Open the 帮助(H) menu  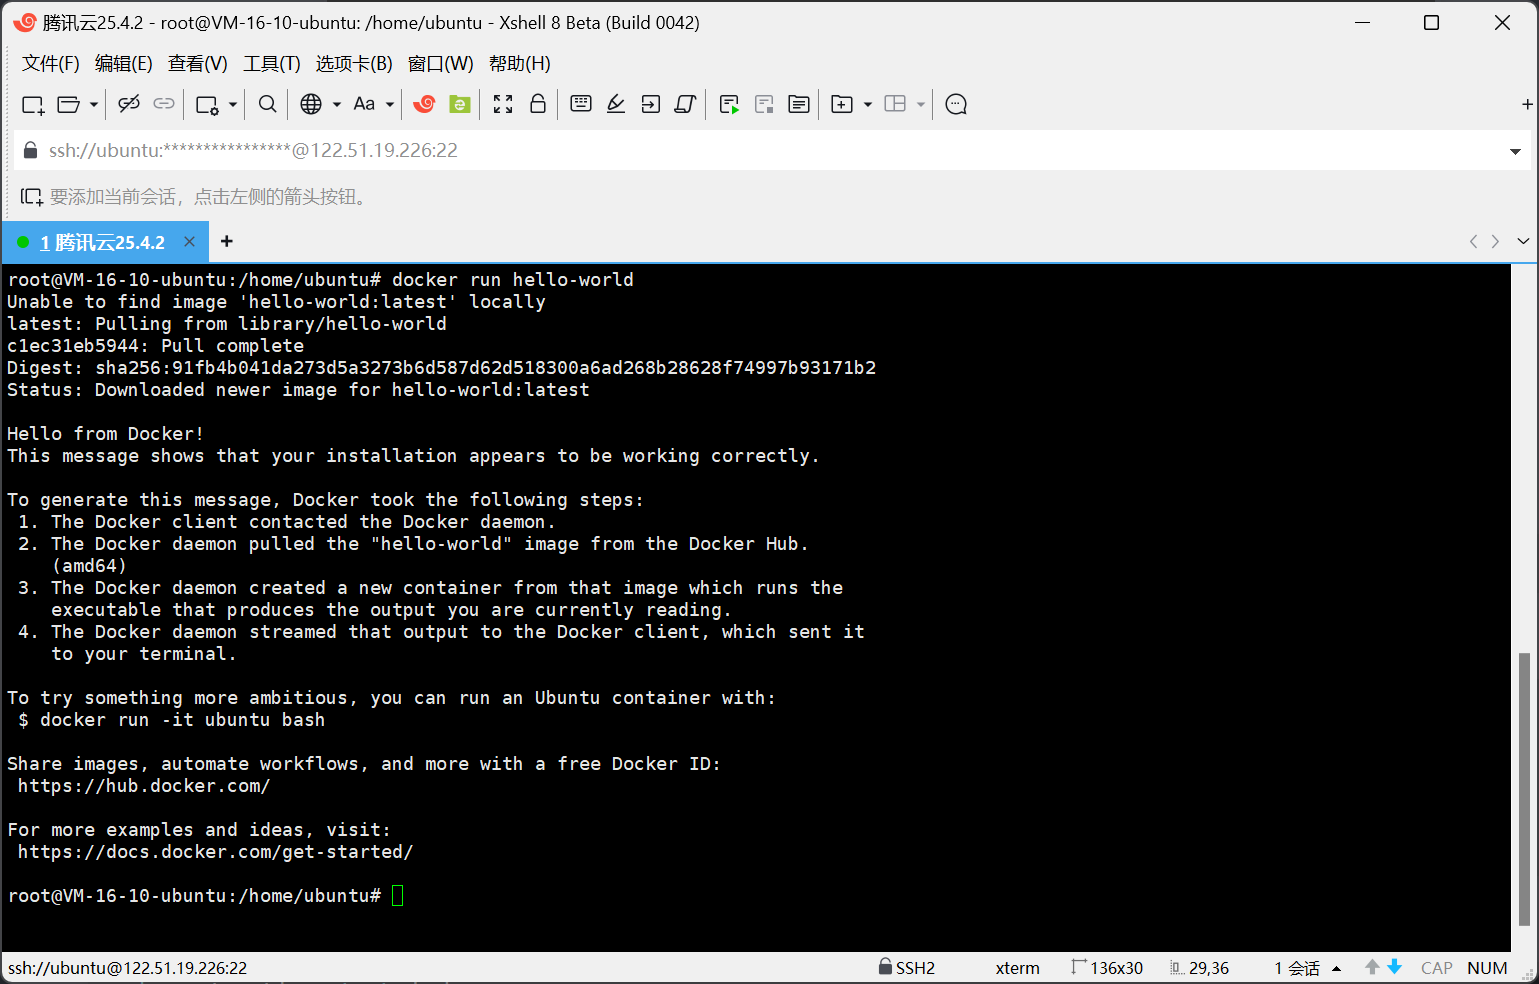(520, 63)
